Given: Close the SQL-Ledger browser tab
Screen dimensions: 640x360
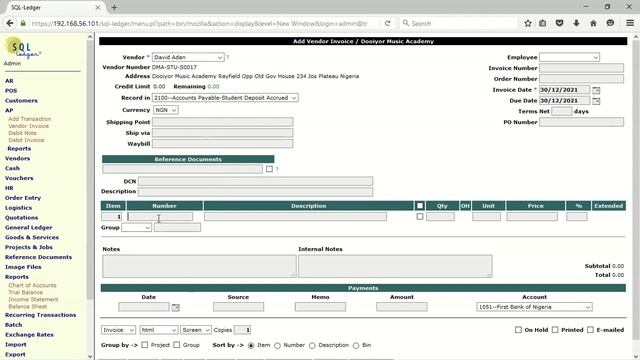Looking at the screenshot, I should (x=98, y=7).
